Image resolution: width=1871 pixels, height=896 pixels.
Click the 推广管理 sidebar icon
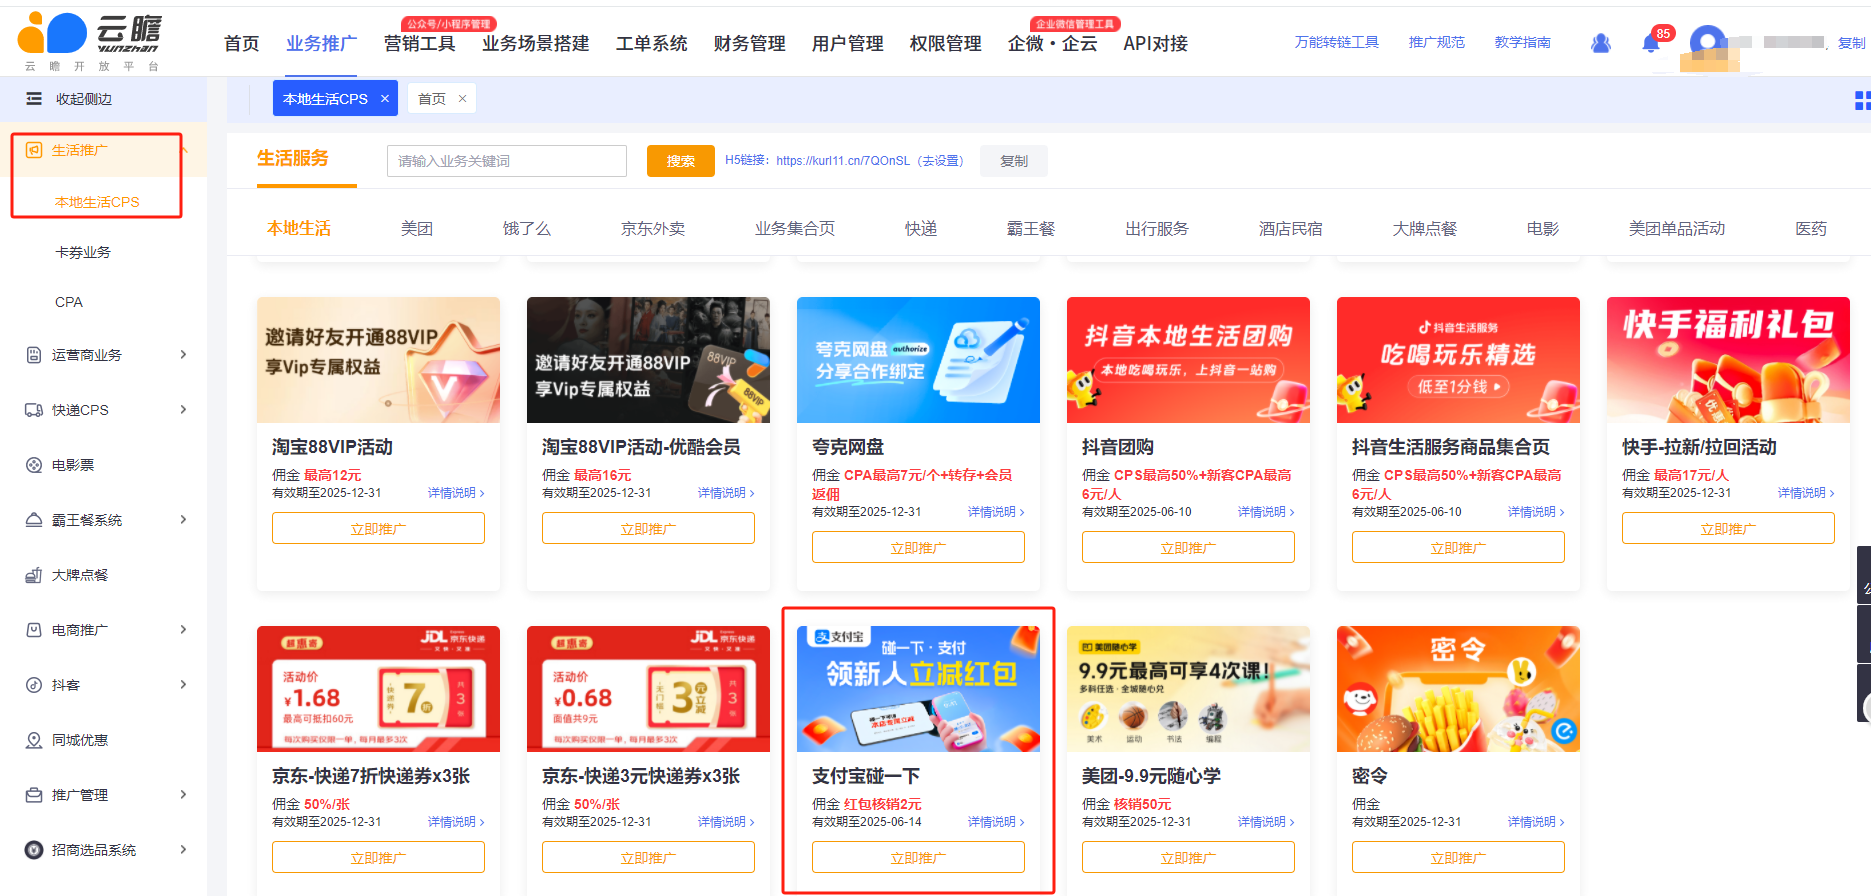(x=33, y=795)
